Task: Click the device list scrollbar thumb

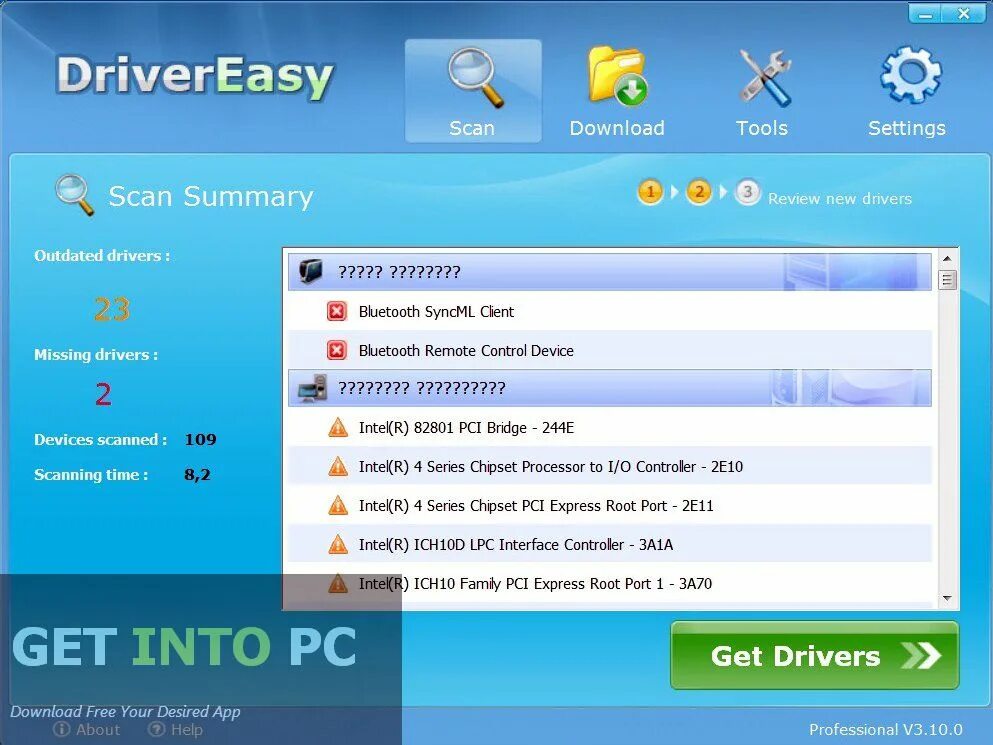Action: [947, 279]
